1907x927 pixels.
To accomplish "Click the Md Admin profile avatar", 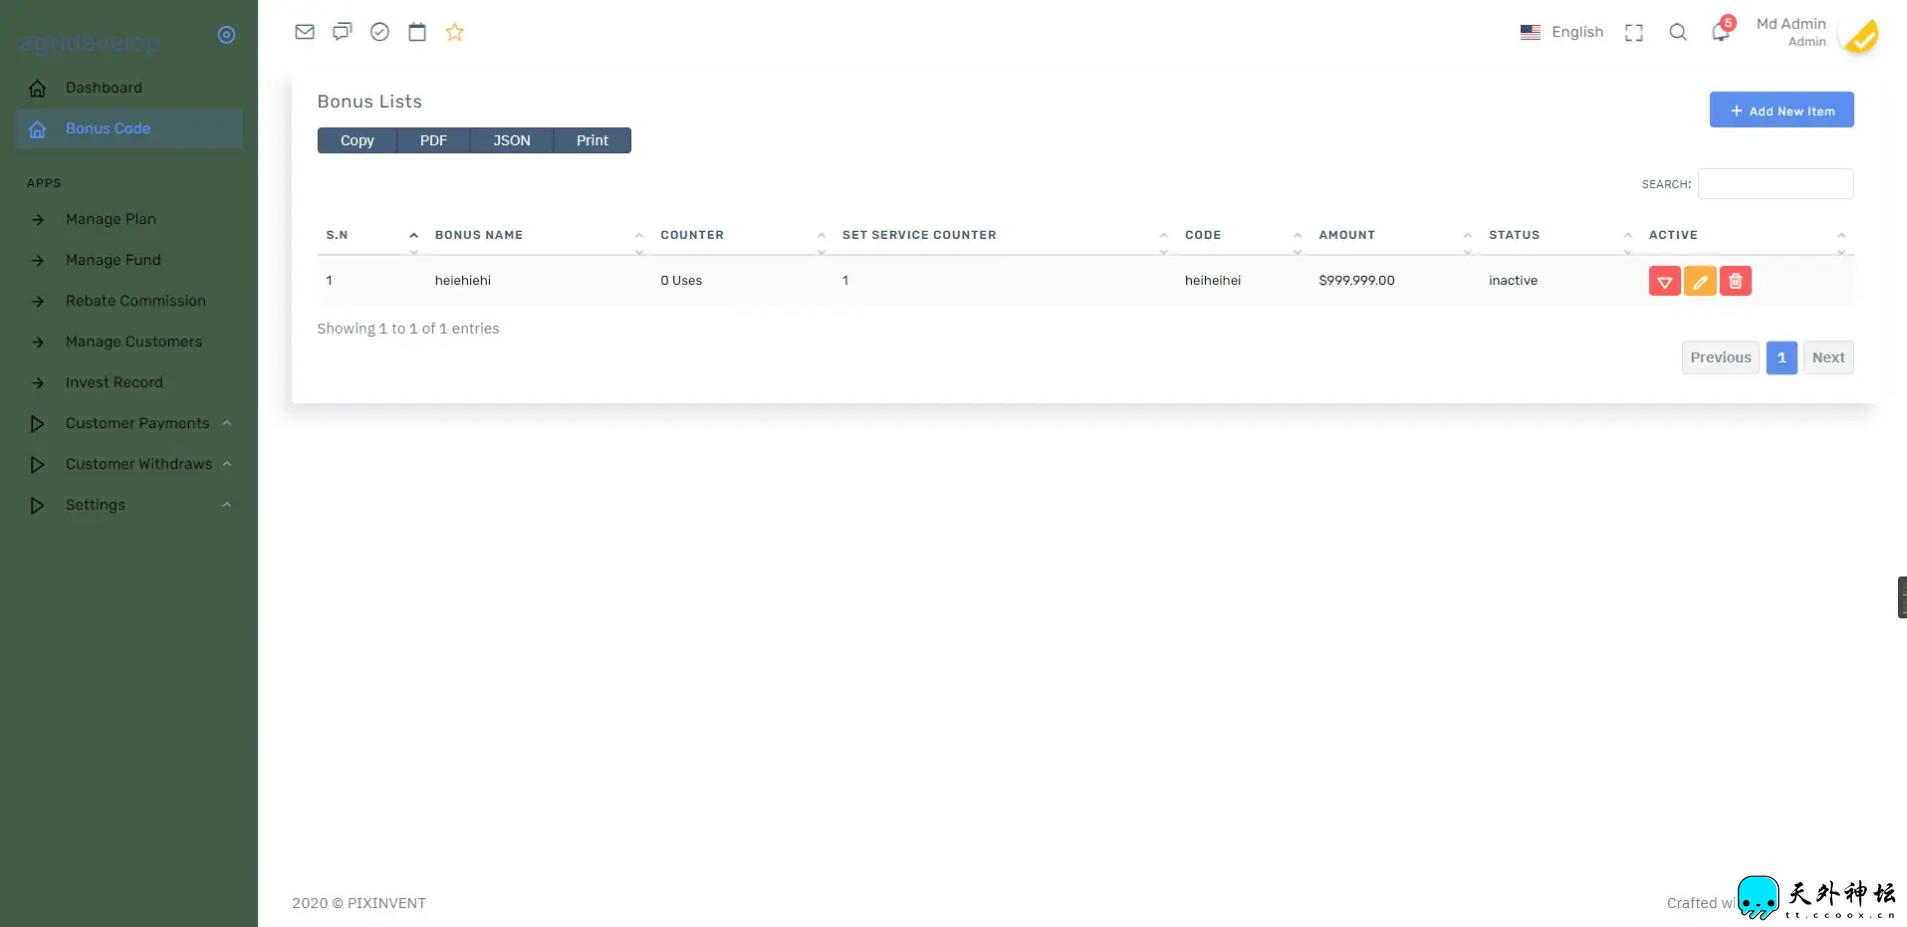I will point(1861,35).
